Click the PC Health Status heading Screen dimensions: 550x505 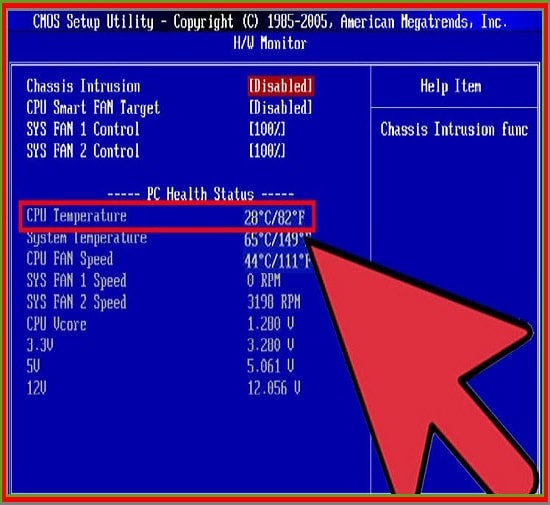click(200, 194)
